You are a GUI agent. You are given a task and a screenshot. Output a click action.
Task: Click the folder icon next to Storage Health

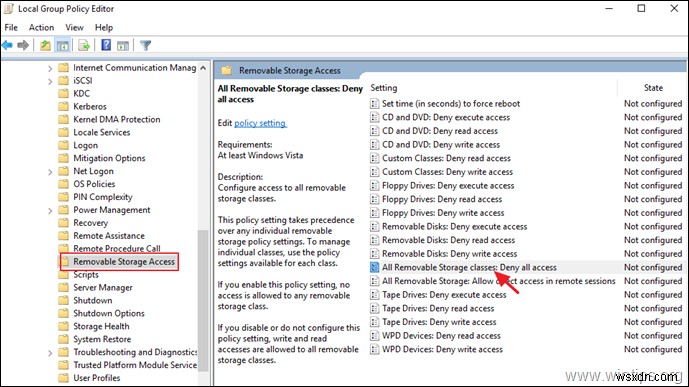click(x=64, y=326)
